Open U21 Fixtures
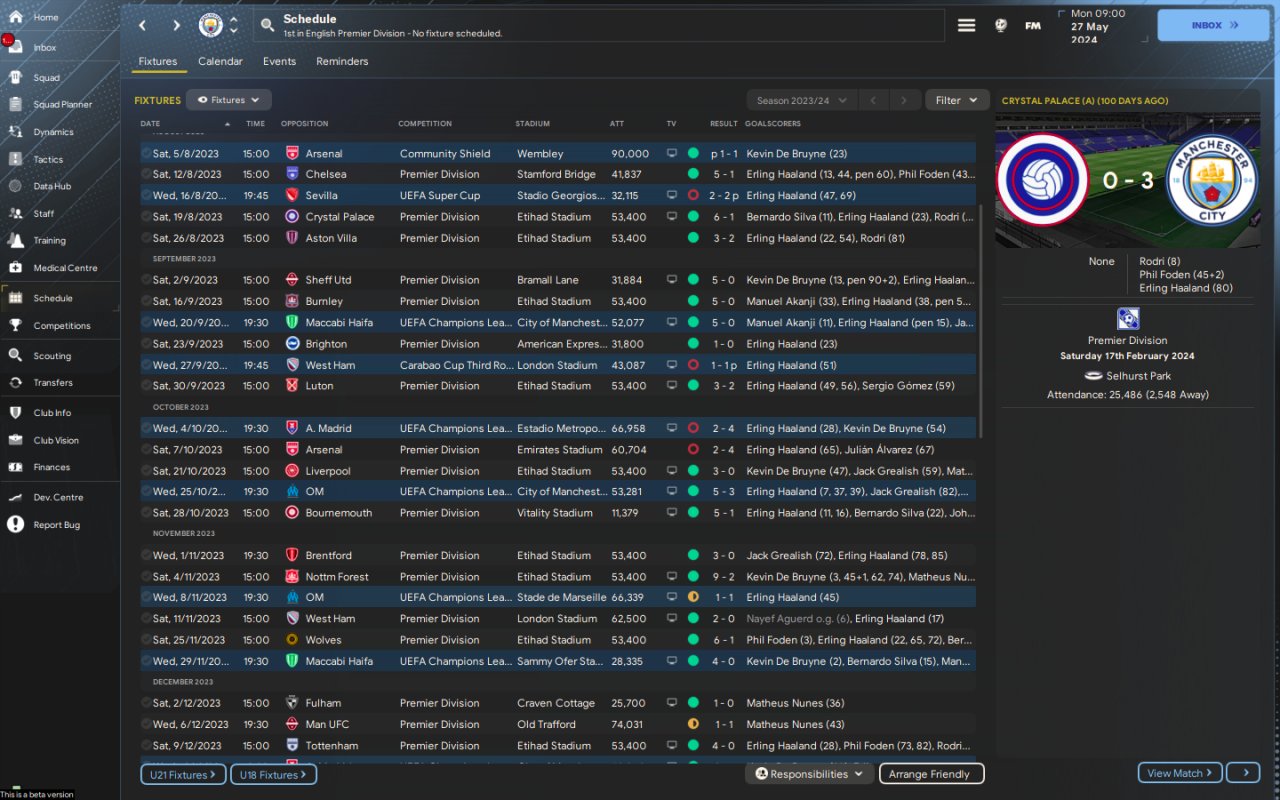The height and width of the screenshot is (800, 1280). coord(183,774)
